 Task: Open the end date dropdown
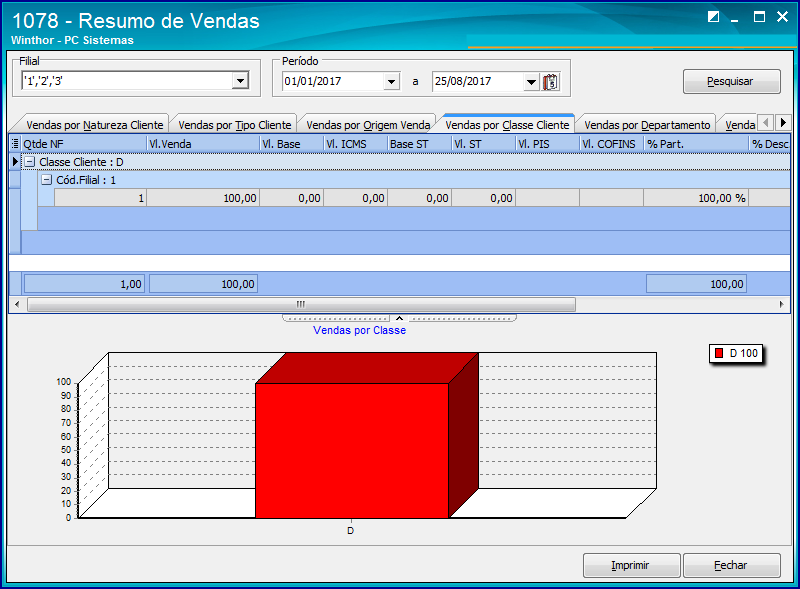(532, 82)
